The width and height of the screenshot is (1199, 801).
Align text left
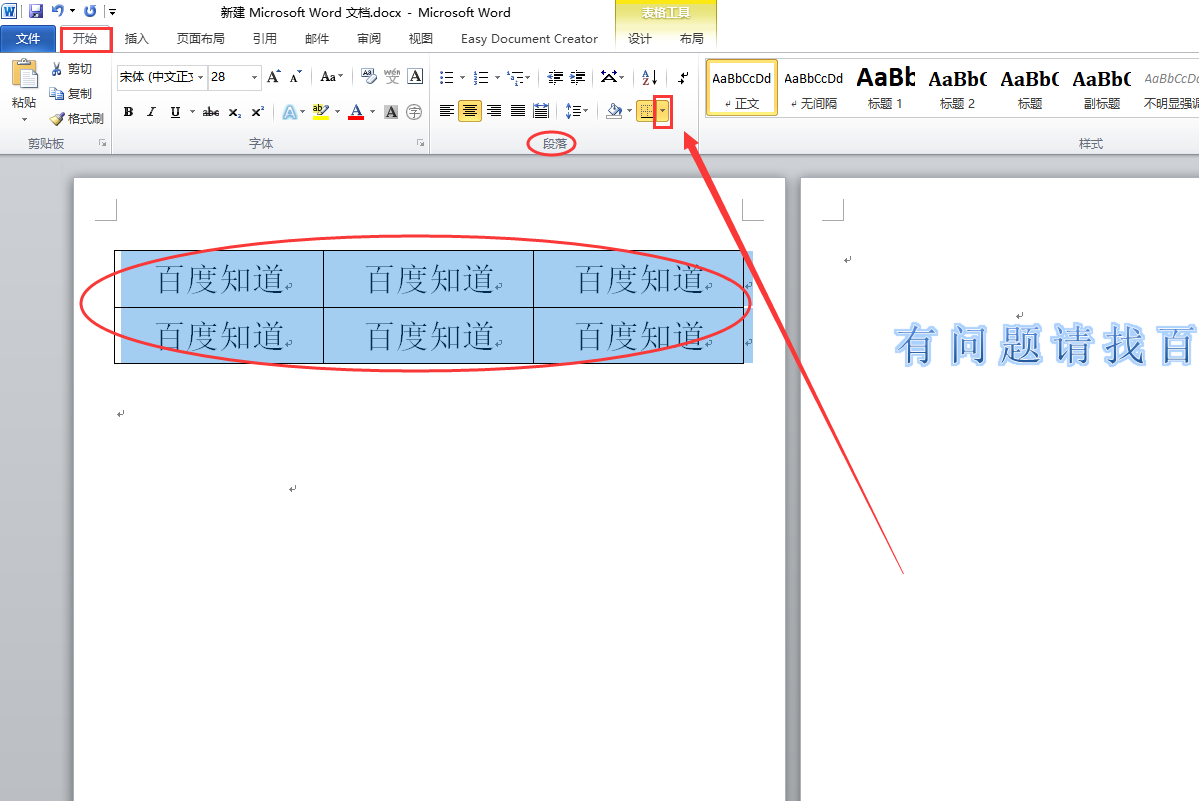447,112
